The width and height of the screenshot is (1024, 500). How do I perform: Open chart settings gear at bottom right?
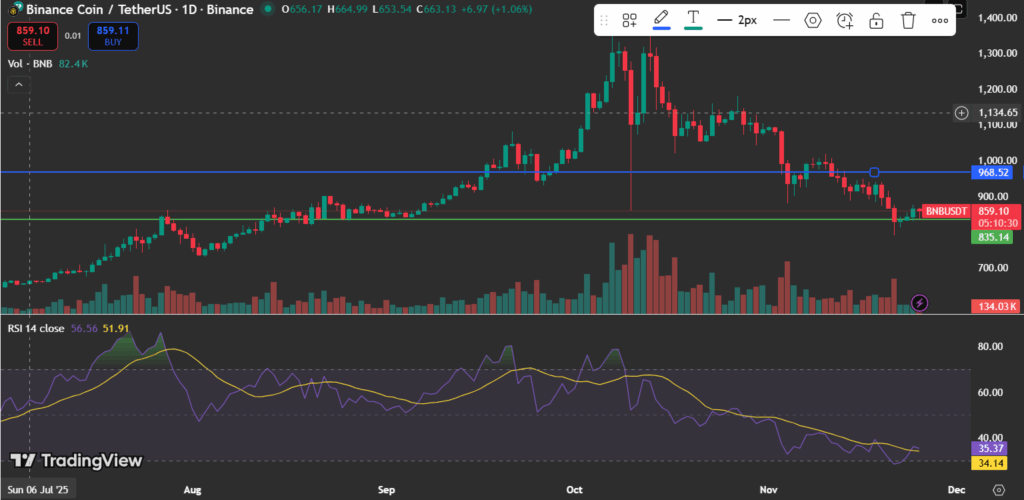click(x=999, y=490)
